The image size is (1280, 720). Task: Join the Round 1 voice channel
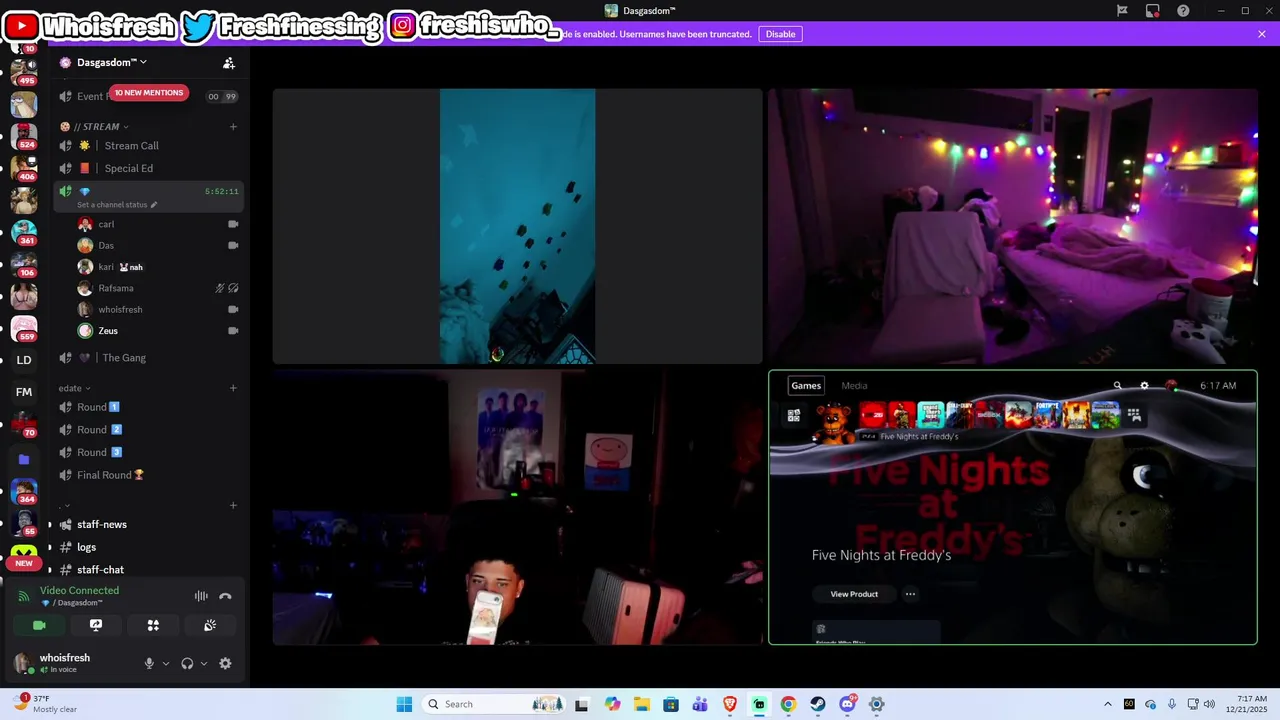(150, 407)
